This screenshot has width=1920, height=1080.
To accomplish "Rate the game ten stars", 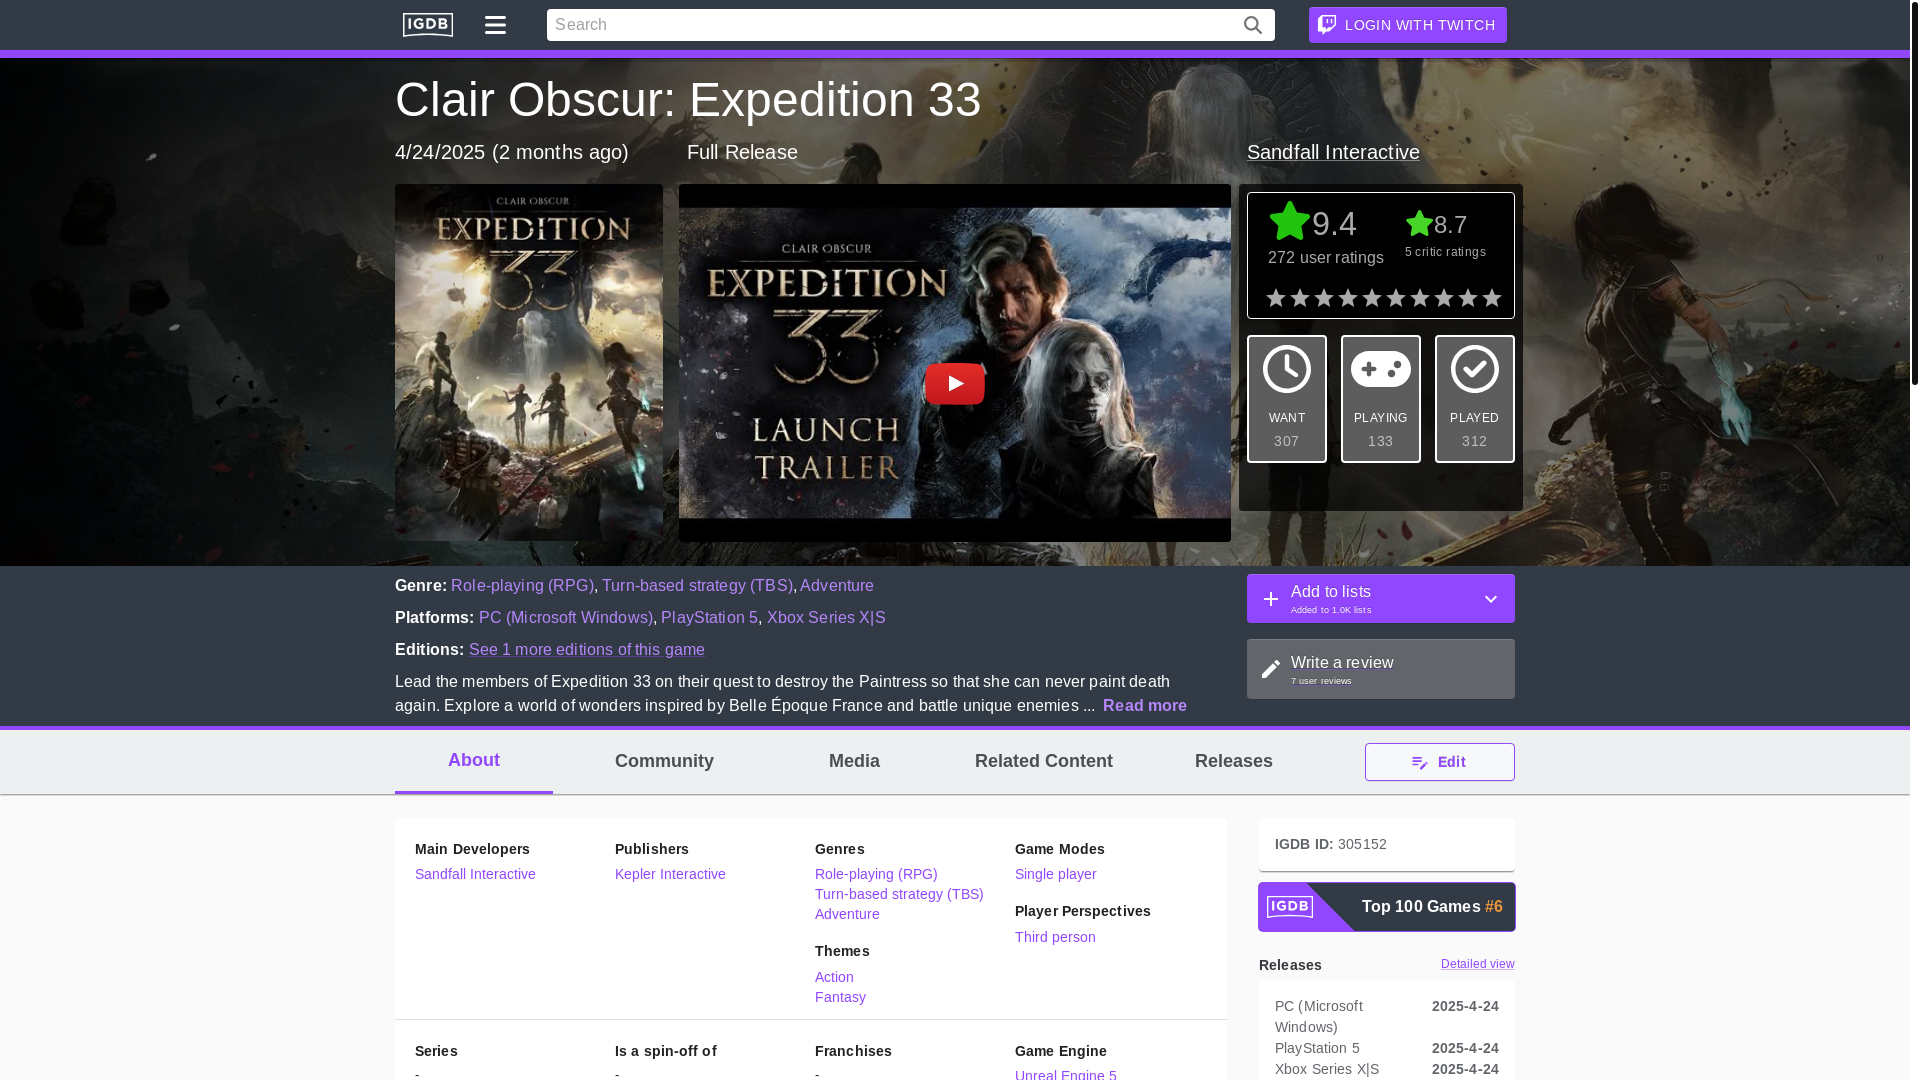I will pyautogui.click(x=1492, y=298).
